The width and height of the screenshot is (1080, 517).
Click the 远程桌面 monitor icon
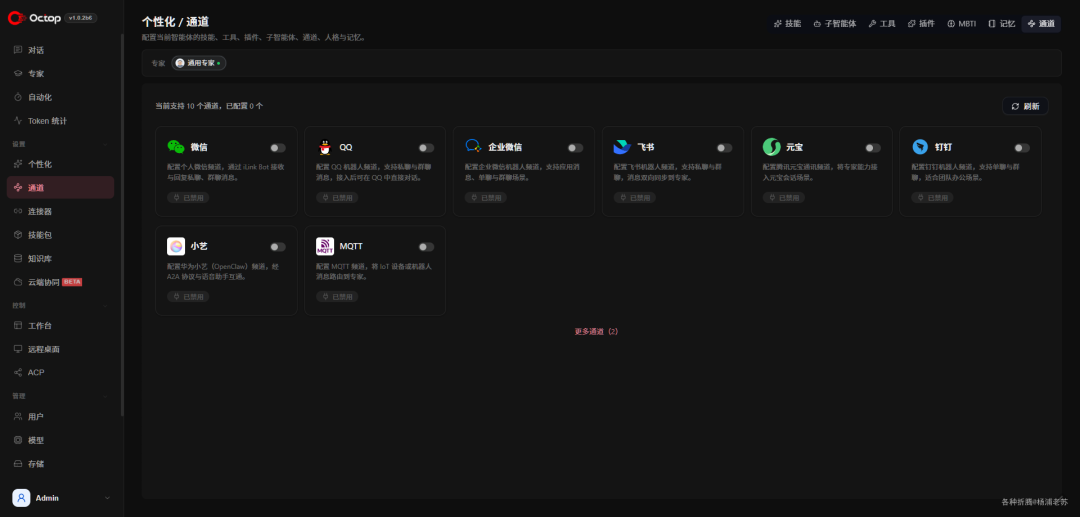coord(18,349)
